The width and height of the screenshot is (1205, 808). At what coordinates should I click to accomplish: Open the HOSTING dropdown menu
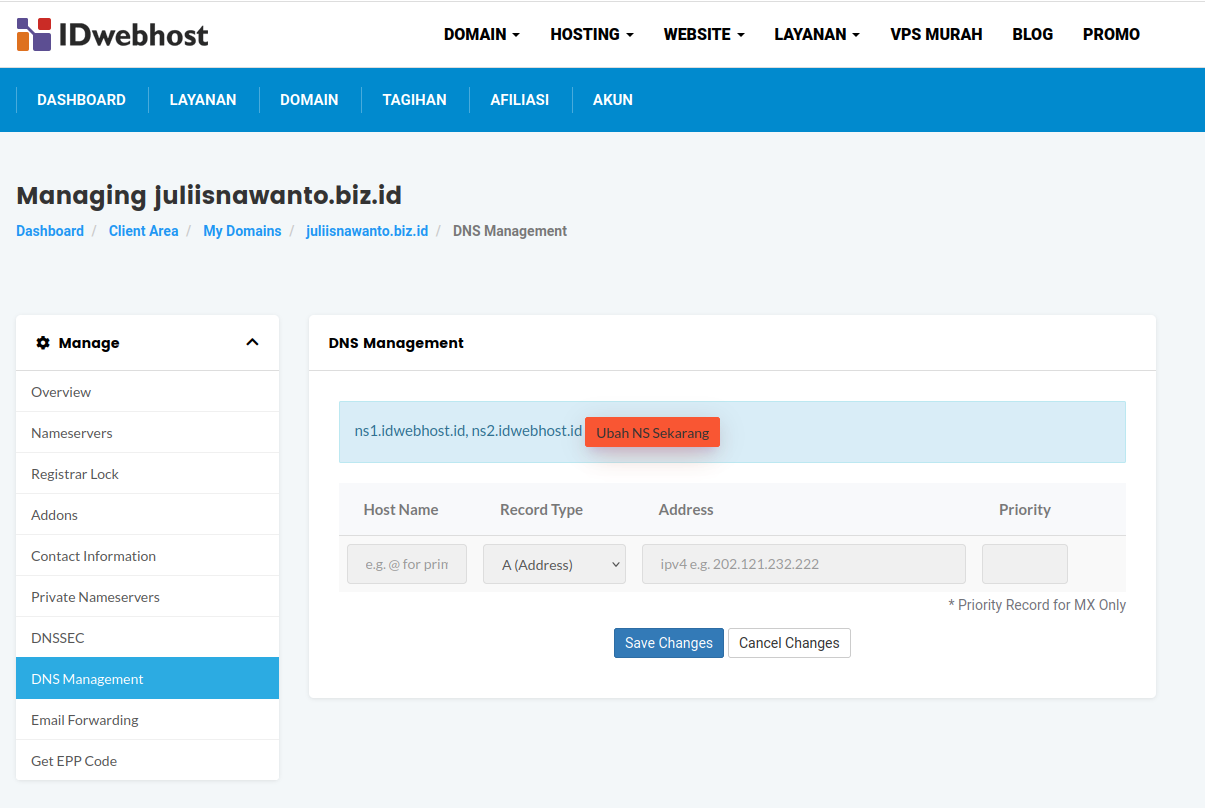pyautogui.click(x=592, y=34)
